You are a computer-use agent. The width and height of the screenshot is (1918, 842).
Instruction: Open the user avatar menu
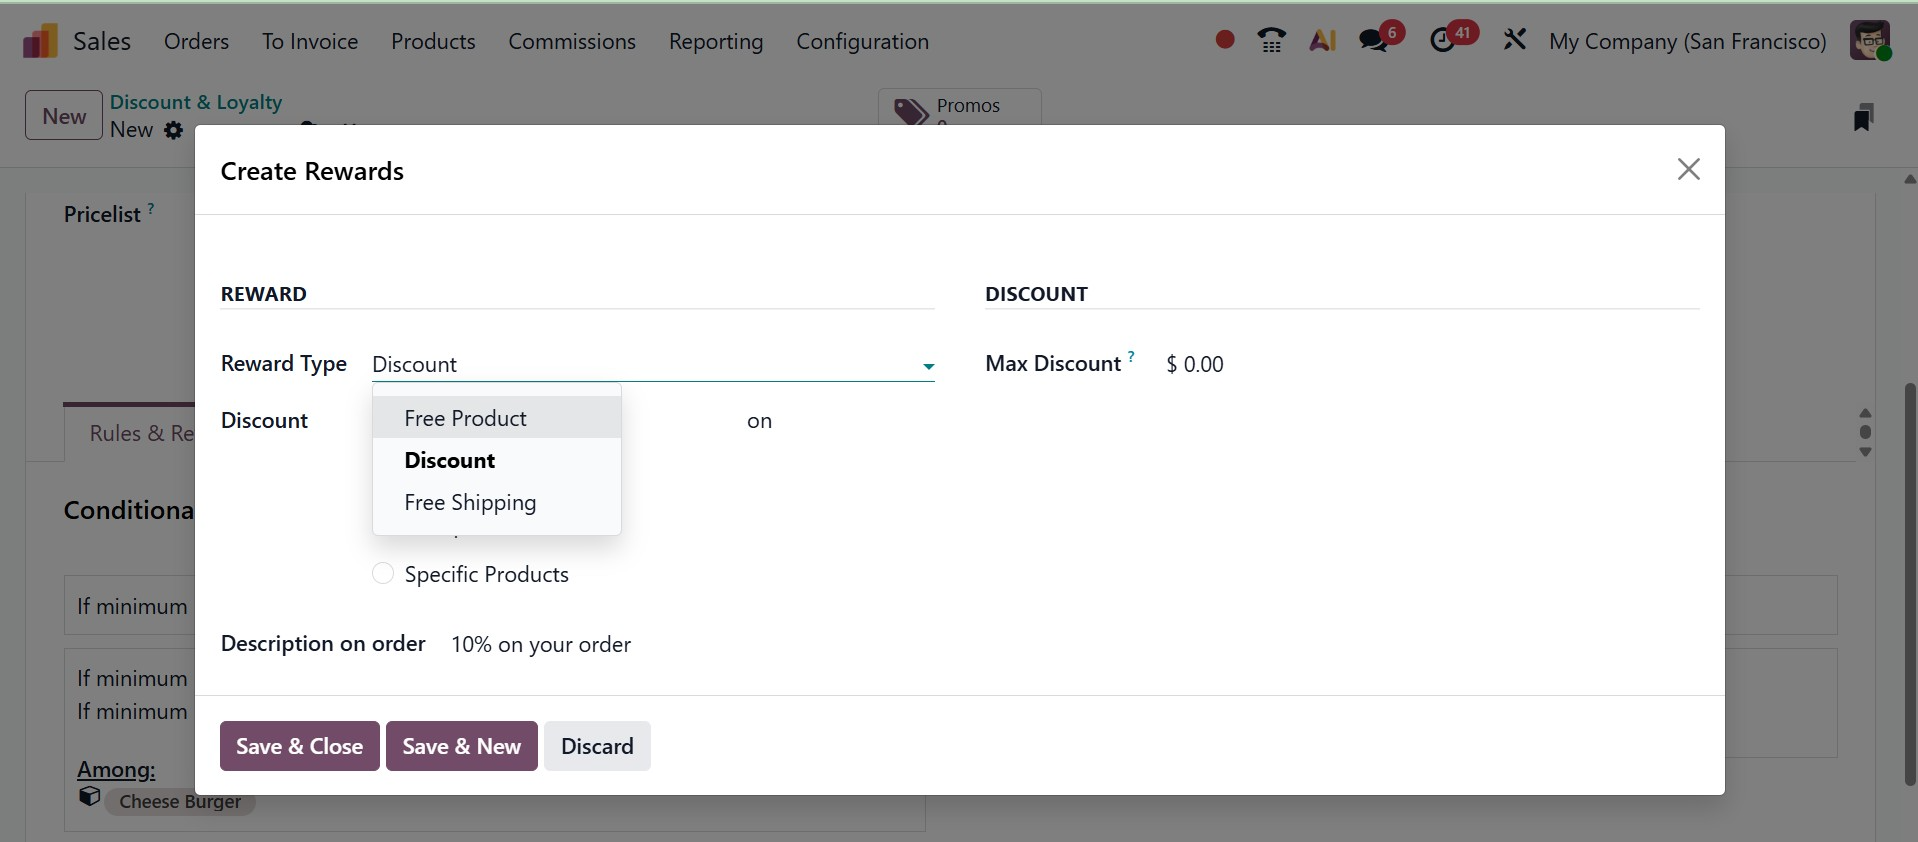1869,41
